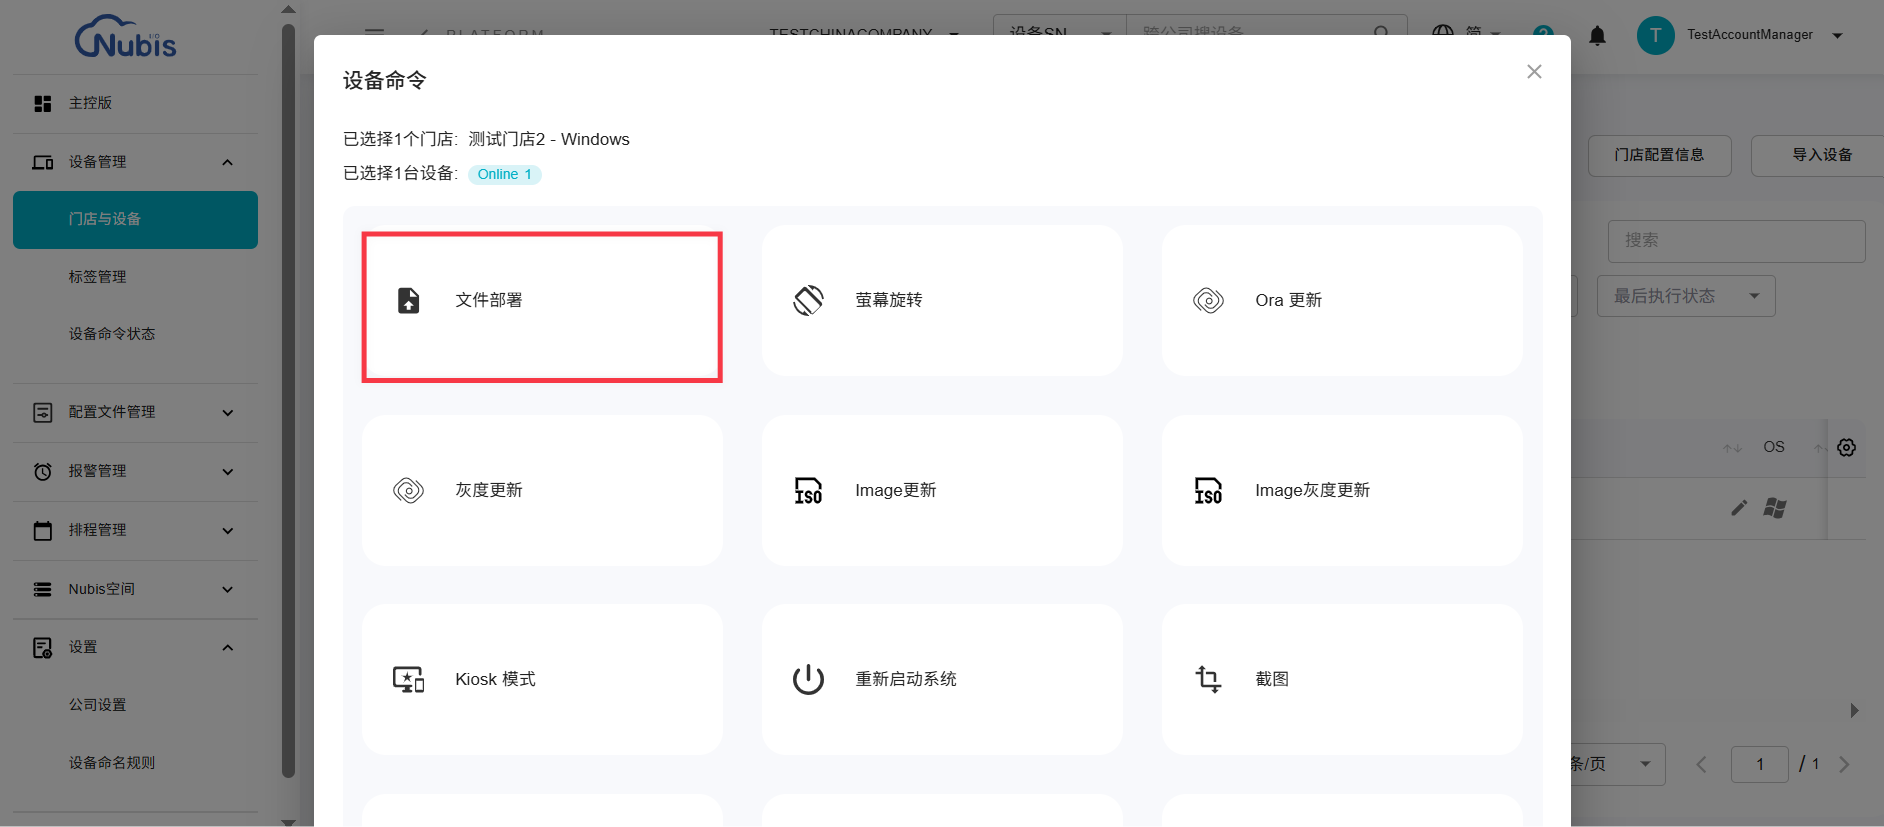Image resolution: width=1884 pixels, height=827 pixels.
Task: Close the 设备命令 dialog
Action: pyautogui.click(x=1534, y=72)
